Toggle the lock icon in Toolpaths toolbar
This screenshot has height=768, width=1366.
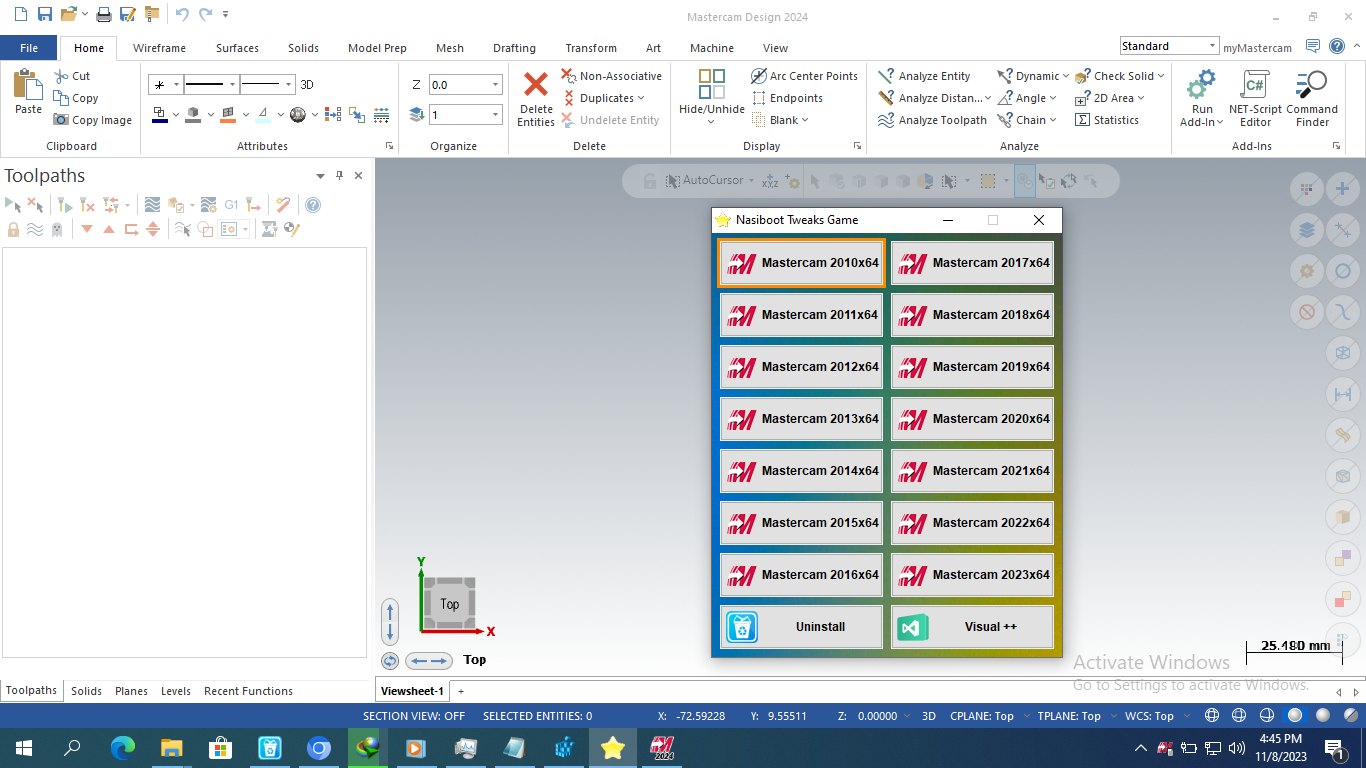tap(13, 229)
